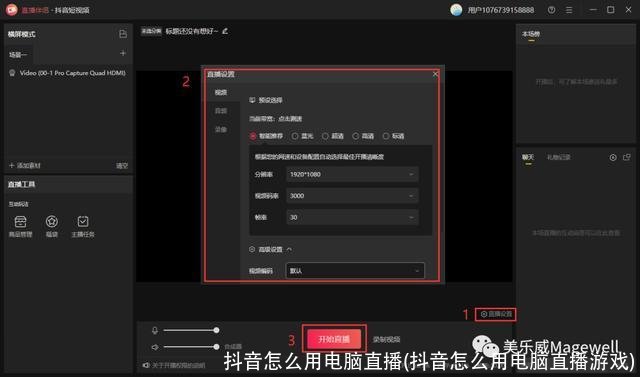Mute the microphone icon
This screenshot has height=377, width=640.
155,330
